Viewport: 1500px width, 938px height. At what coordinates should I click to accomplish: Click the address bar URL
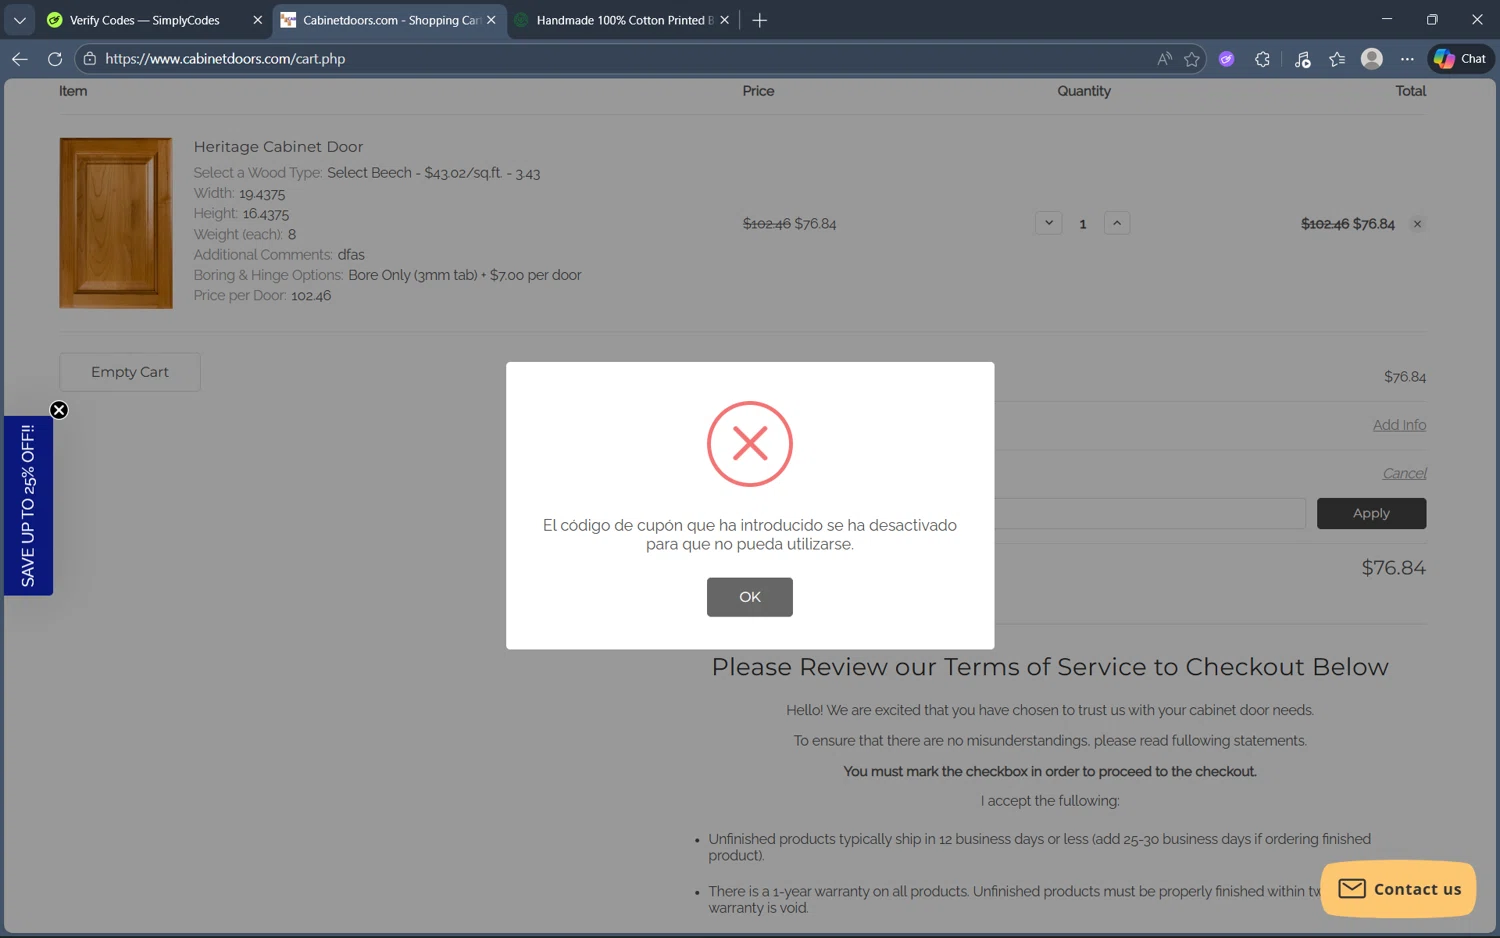coord(225,59)
